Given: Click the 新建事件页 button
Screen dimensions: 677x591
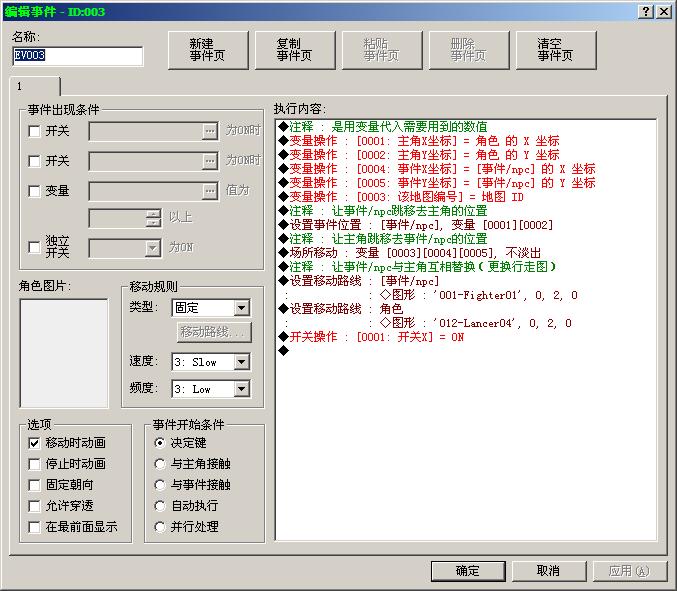Looking at the screenshot, I should tap(208, 50).
